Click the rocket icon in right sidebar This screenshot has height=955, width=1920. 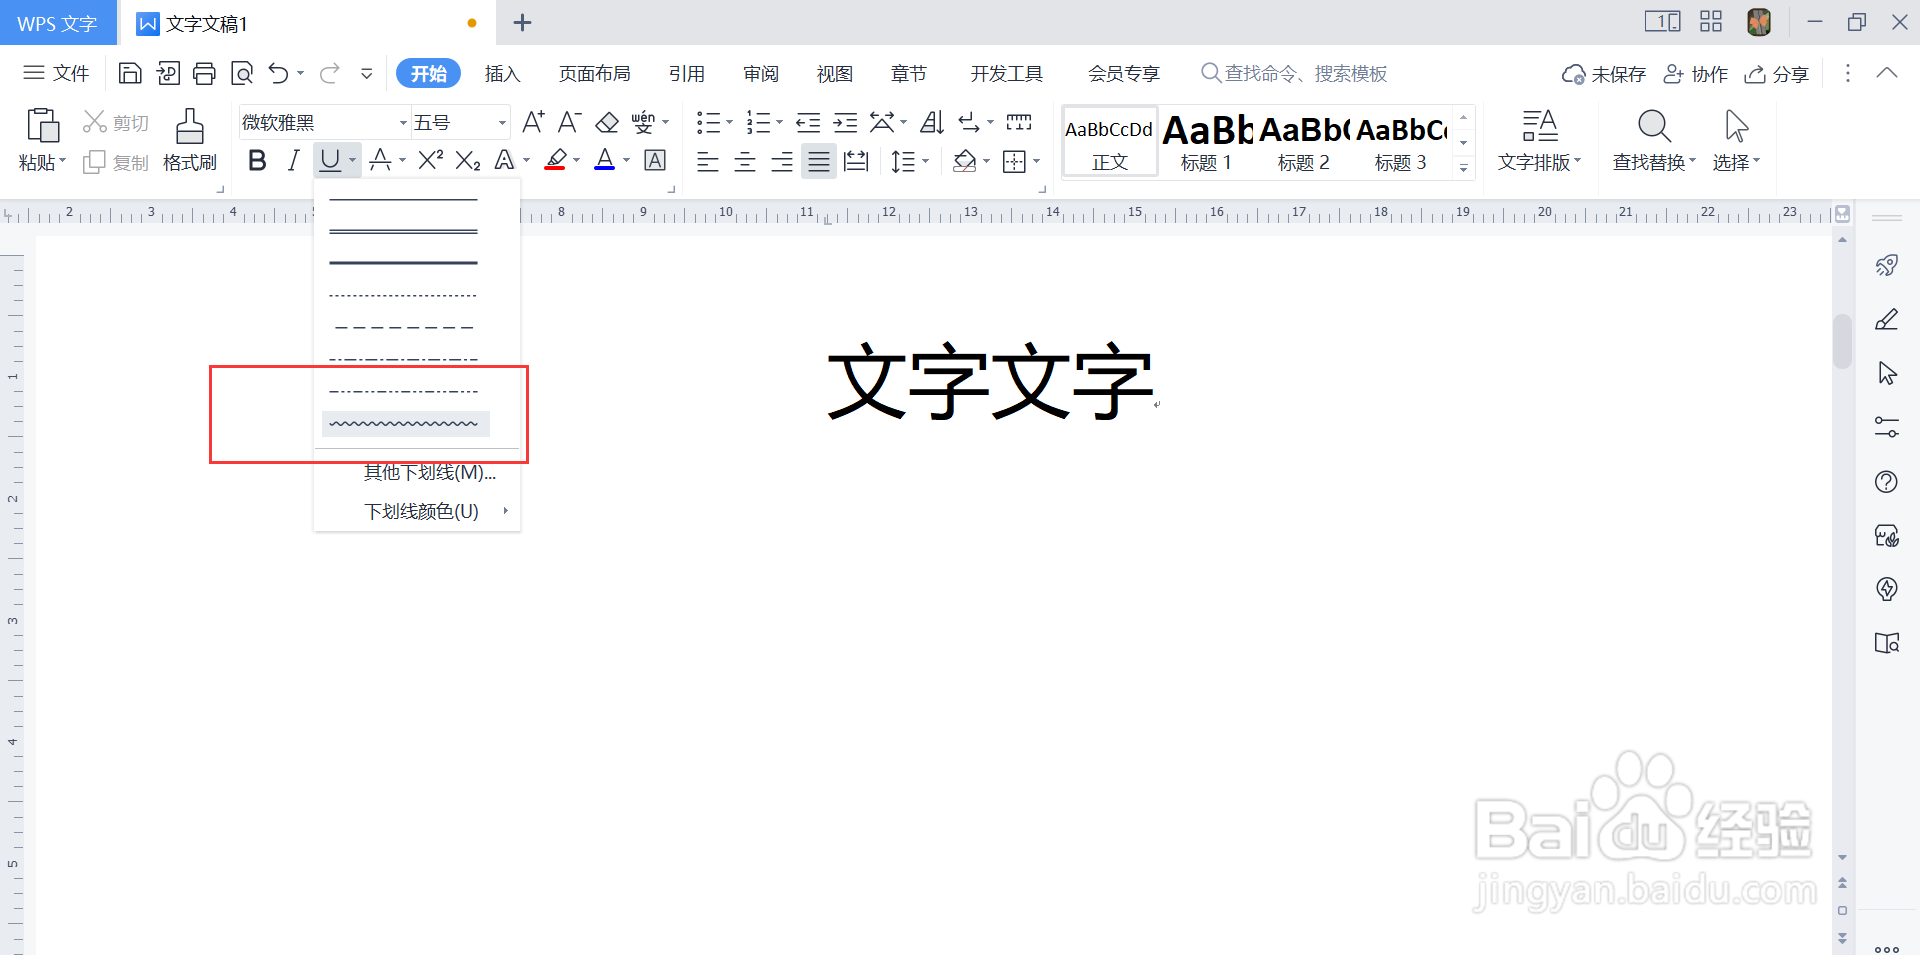pos(1887,265)
